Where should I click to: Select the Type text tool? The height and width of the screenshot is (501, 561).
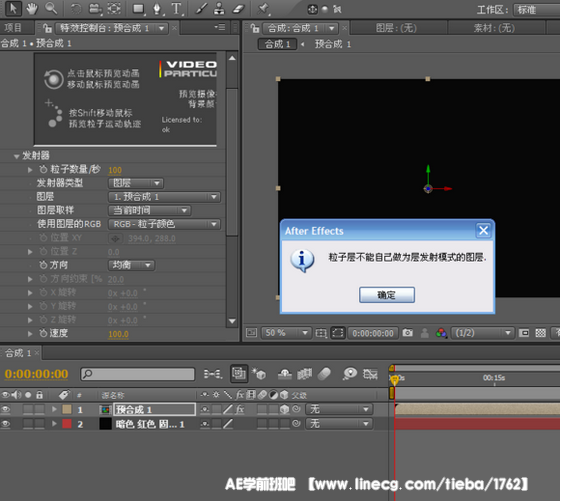176,9
